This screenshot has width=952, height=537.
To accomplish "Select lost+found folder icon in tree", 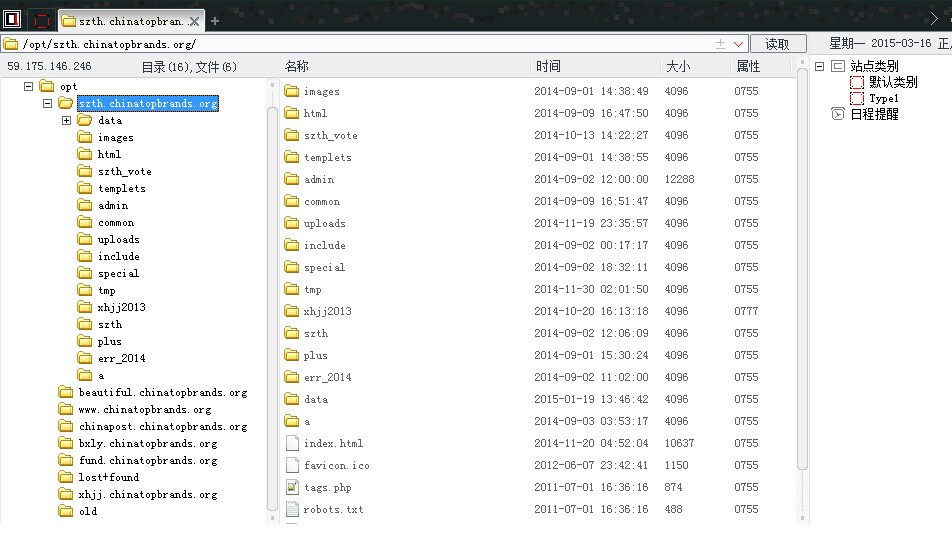I will (66, 477).
